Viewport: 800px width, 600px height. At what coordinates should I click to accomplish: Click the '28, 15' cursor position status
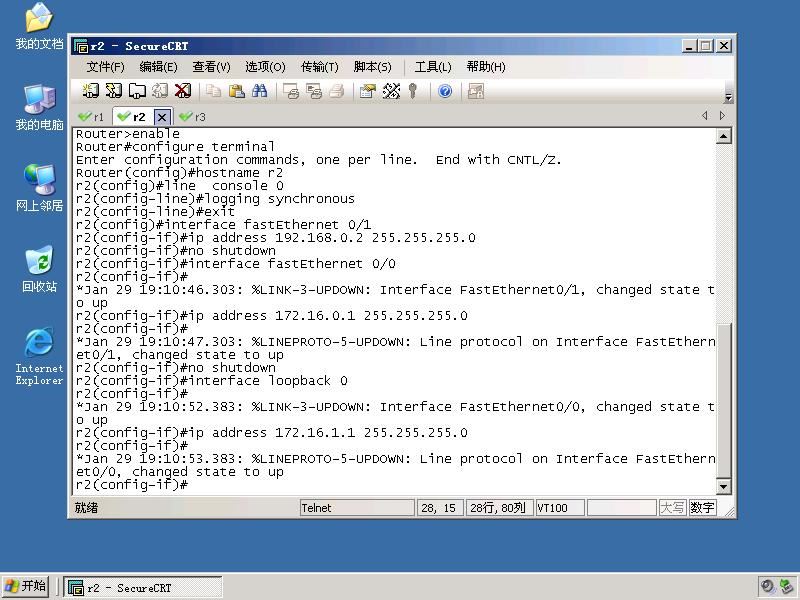point(440,508)
